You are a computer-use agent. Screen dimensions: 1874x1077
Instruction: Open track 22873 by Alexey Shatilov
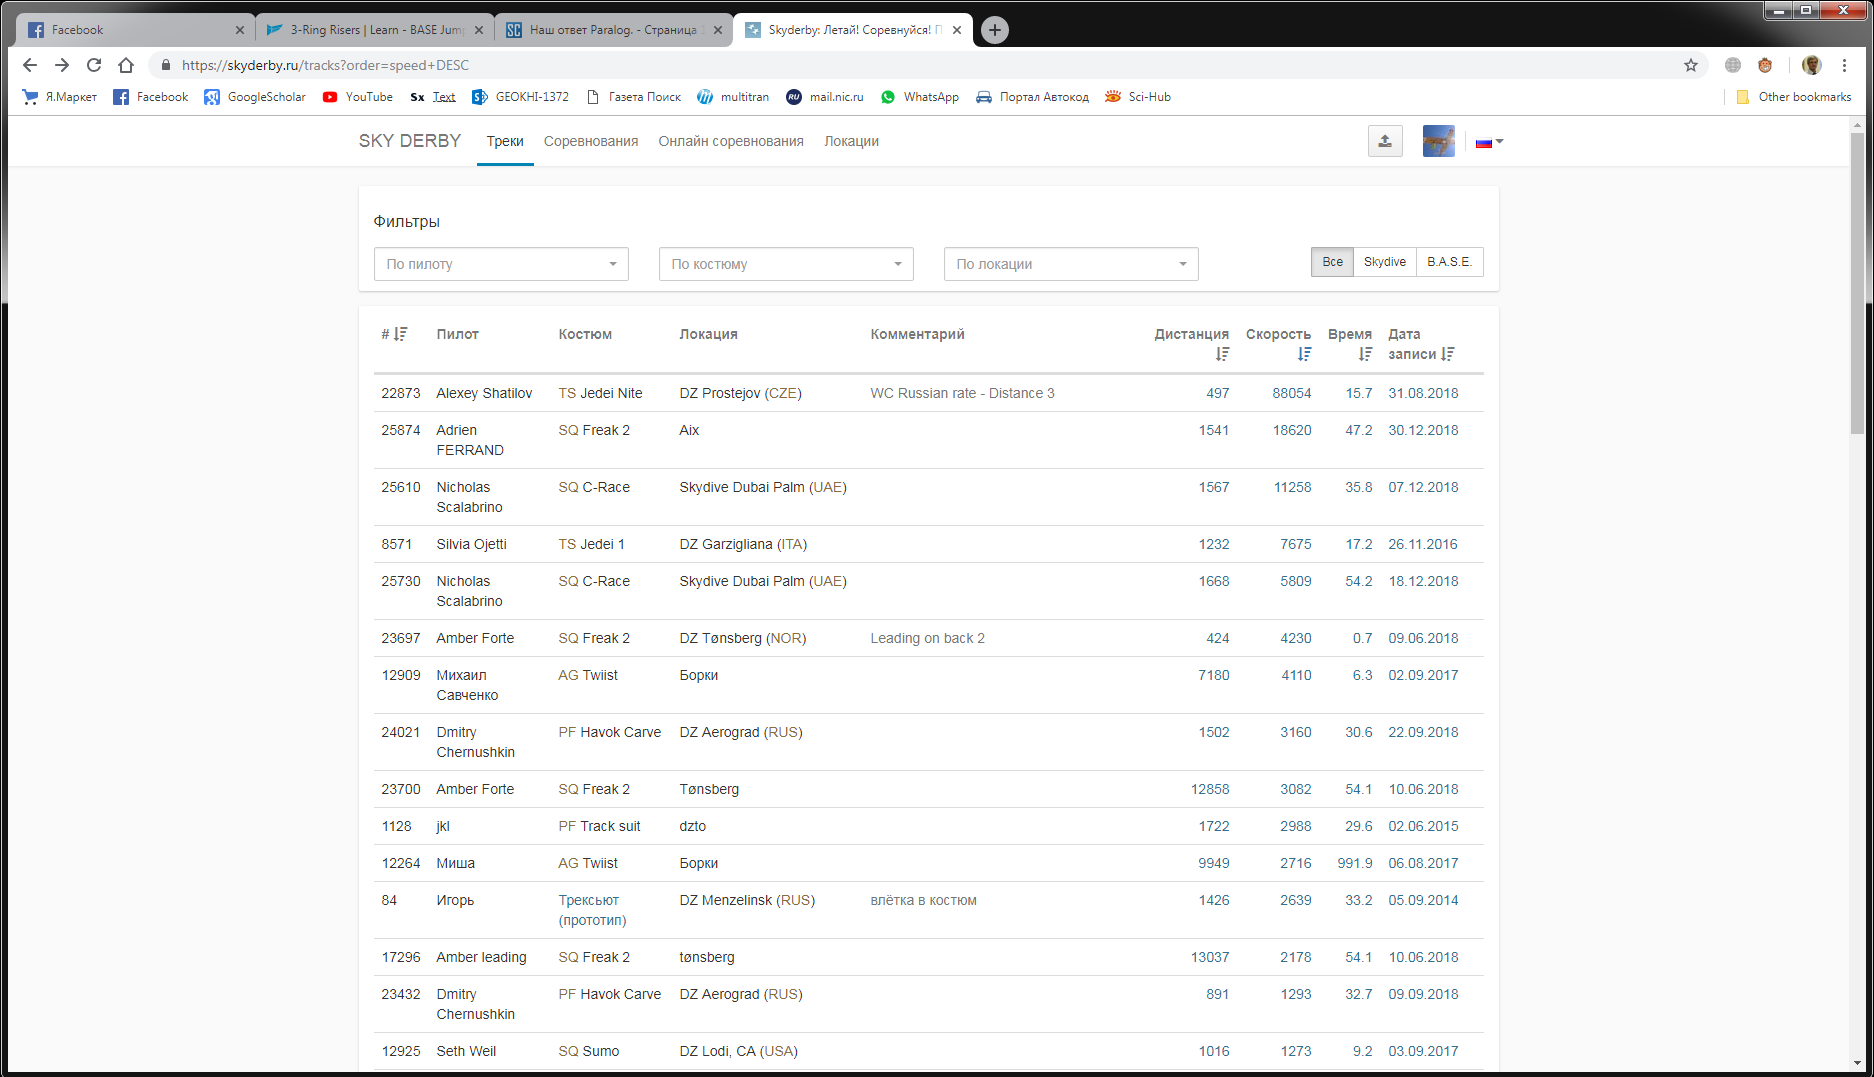click(x=928, y=393)
